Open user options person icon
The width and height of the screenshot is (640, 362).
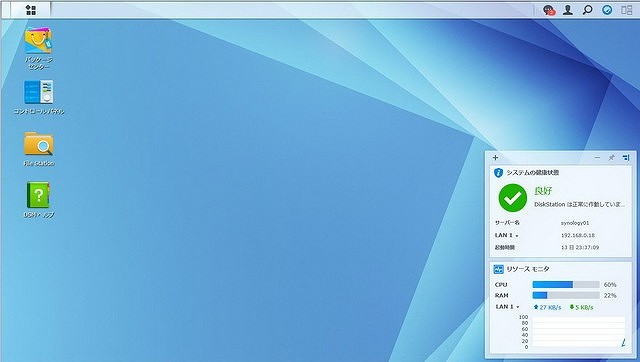(568, 10)
